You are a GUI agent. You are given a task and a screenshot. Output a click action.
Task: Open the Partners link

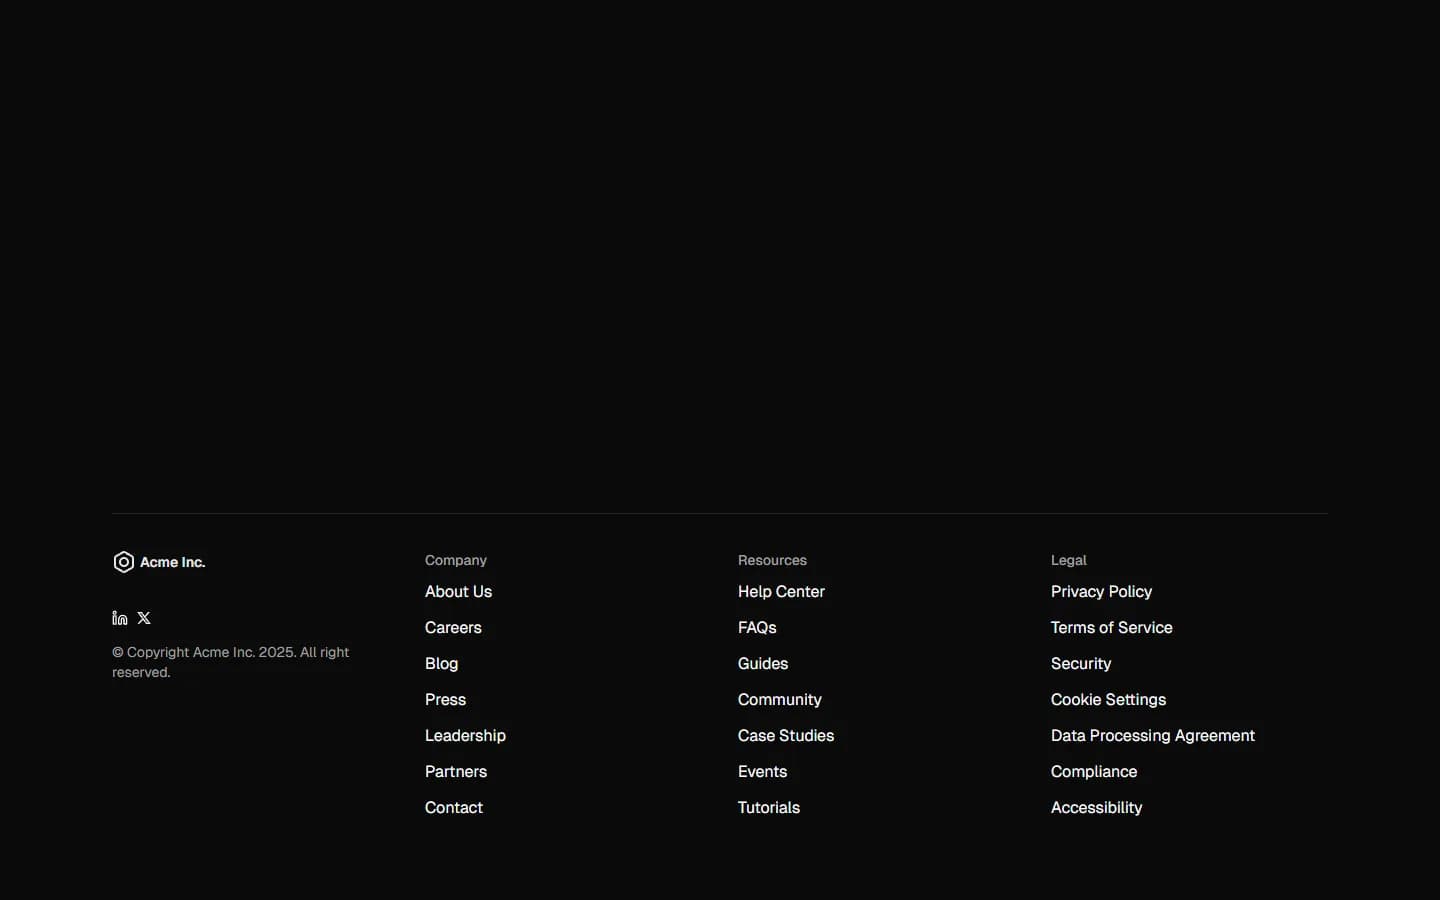[456, 771]
